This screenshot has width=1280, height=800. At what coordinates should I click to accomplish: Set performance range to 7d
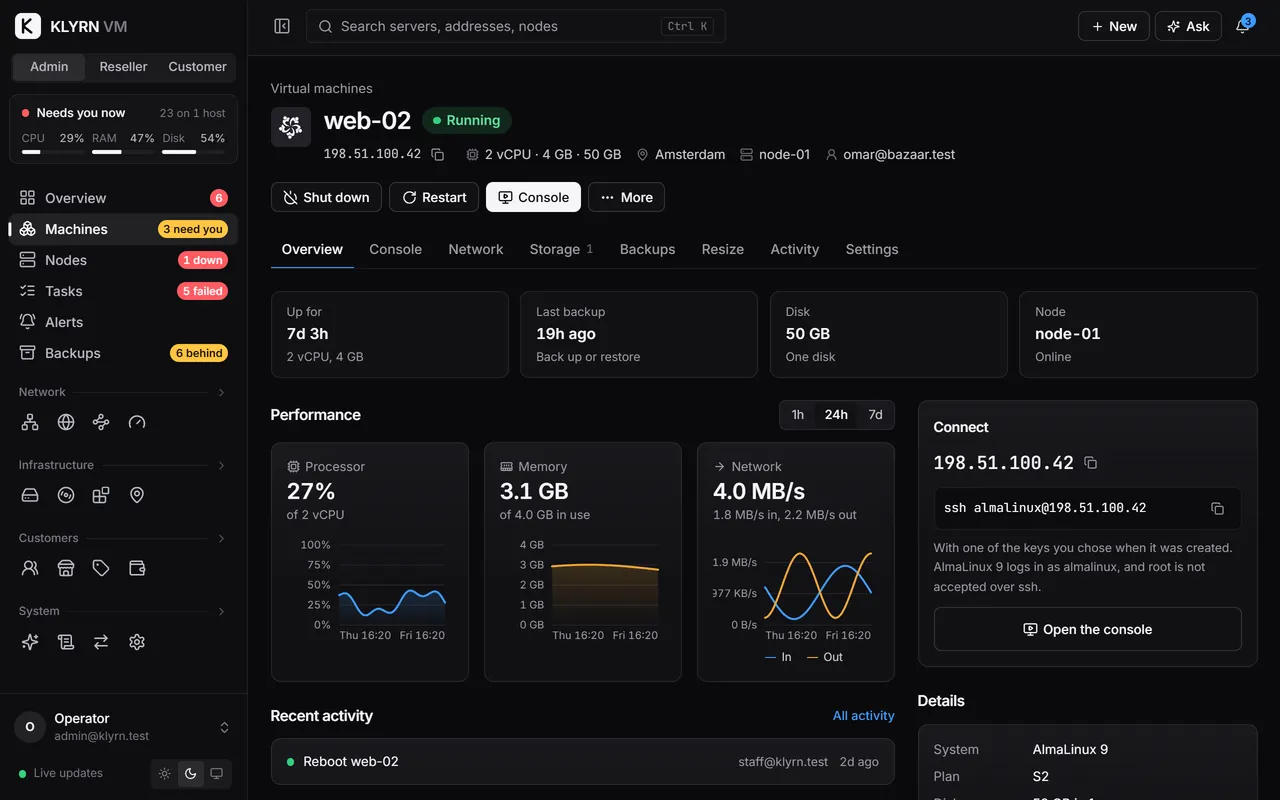point(875,415)
